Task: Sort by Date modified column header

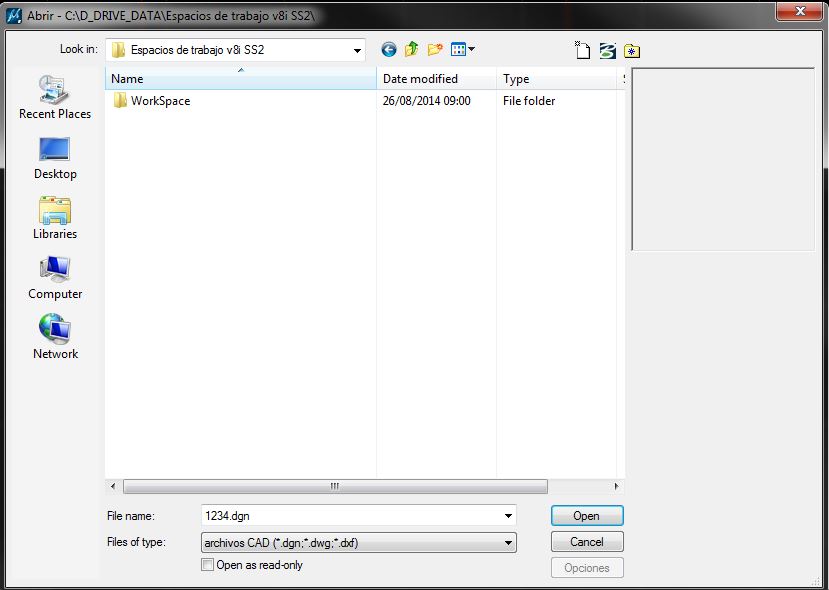Action: click(x=437, y=79)
